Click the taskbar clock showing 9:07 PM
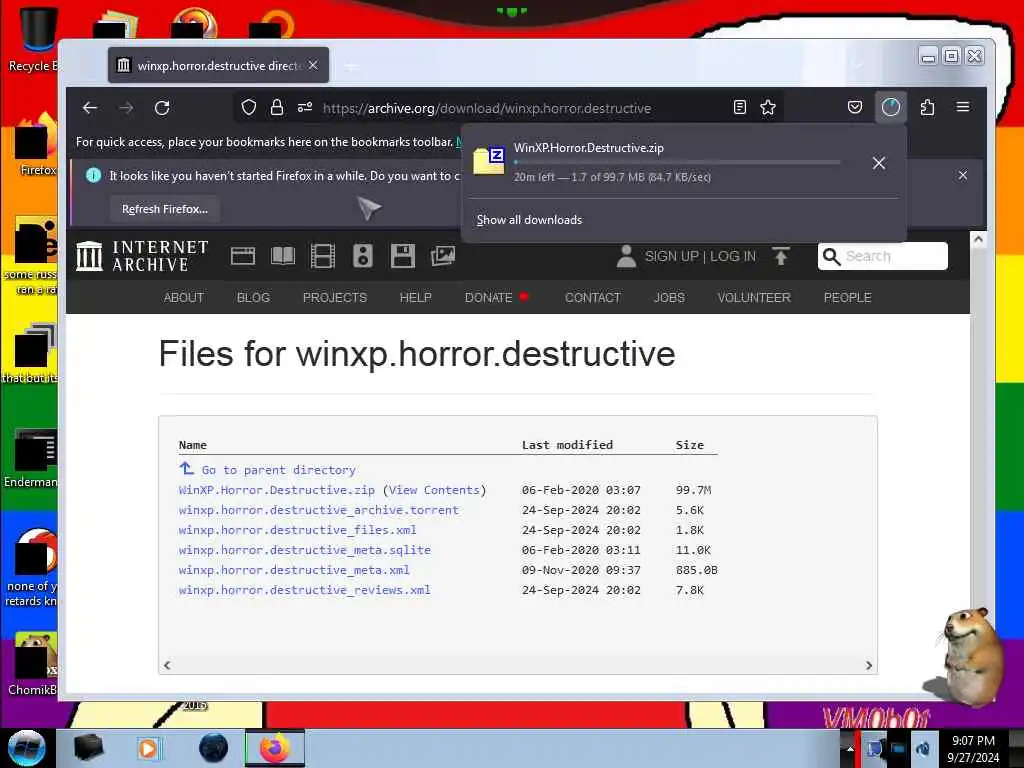 (x=973, y=749)
